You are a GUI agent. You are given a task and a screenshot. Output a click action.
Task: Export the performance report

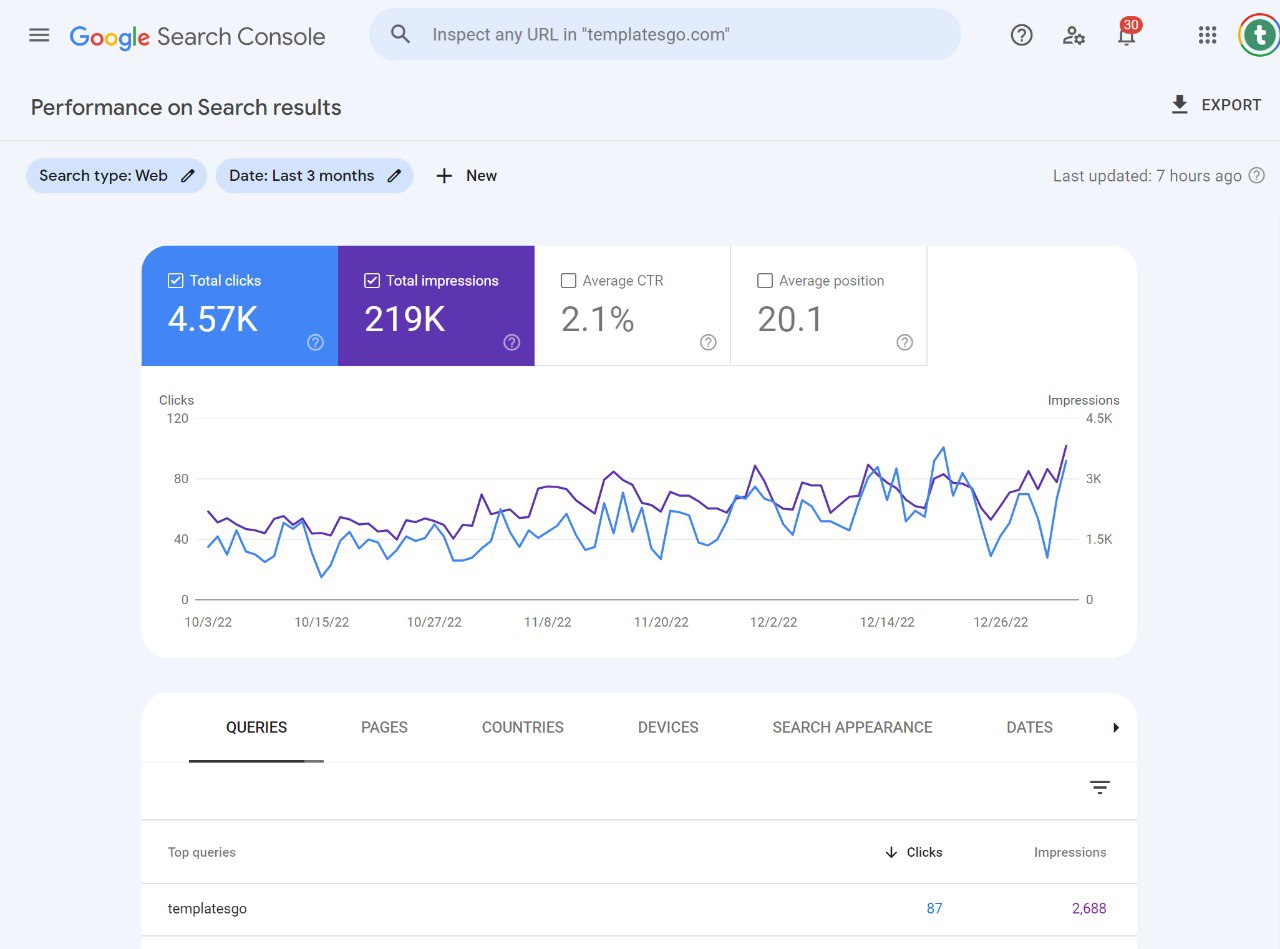coord(1216,105)
